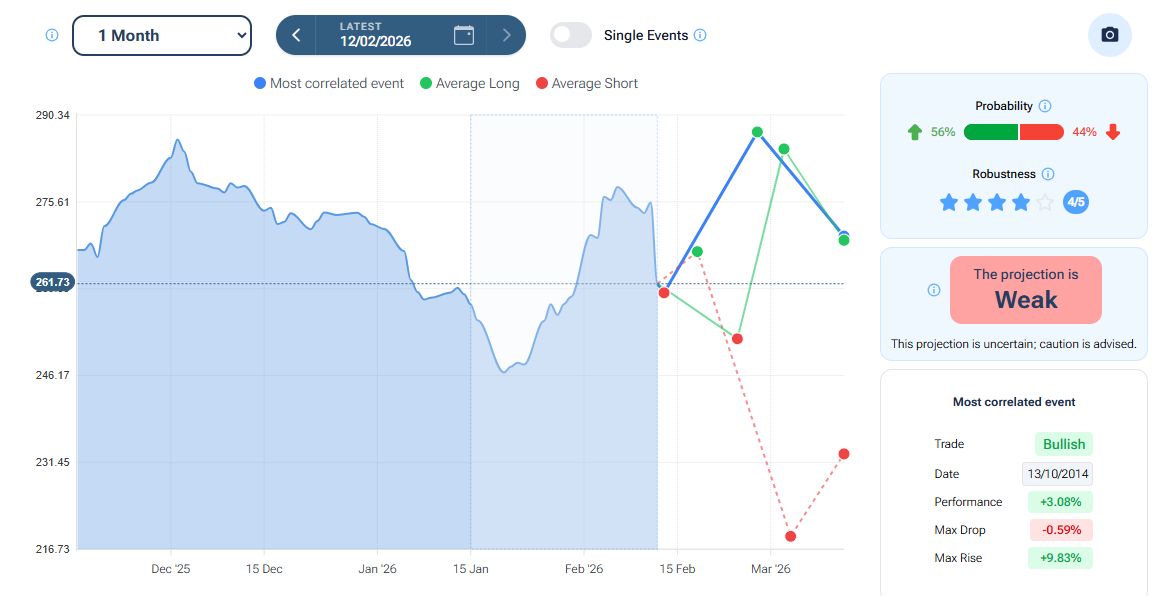This screenshot has width=1155, height=596.
Task: Open the Probability info icon
Action: 1045,106
